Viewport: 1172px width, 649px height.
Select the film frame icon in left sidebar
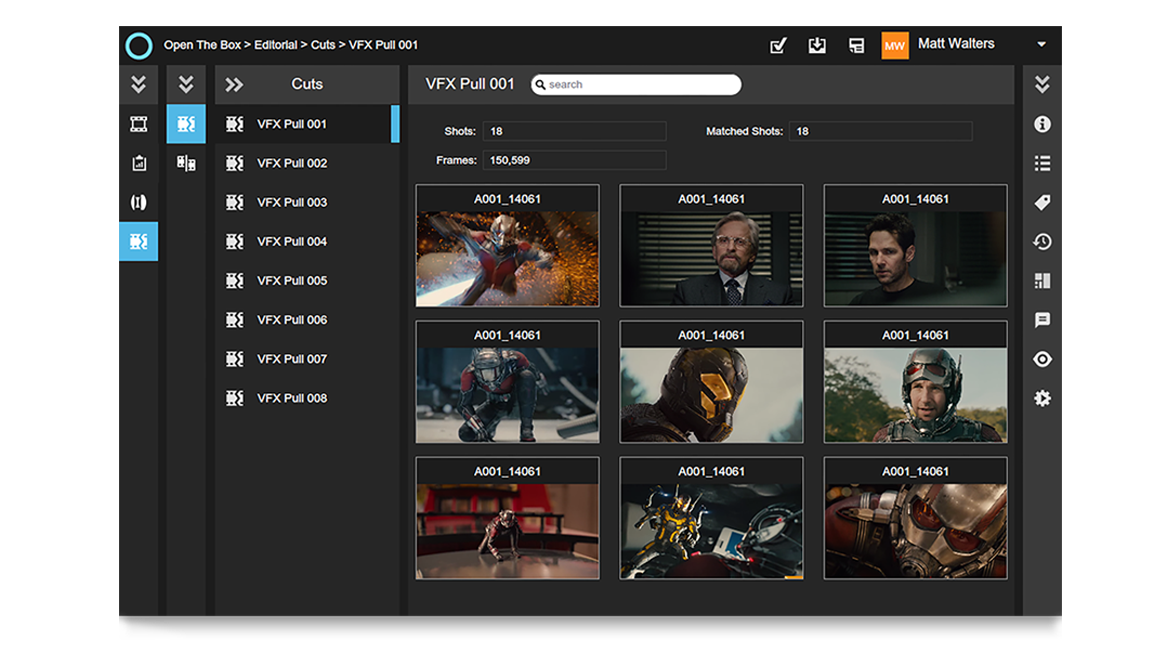click(138, 124)
